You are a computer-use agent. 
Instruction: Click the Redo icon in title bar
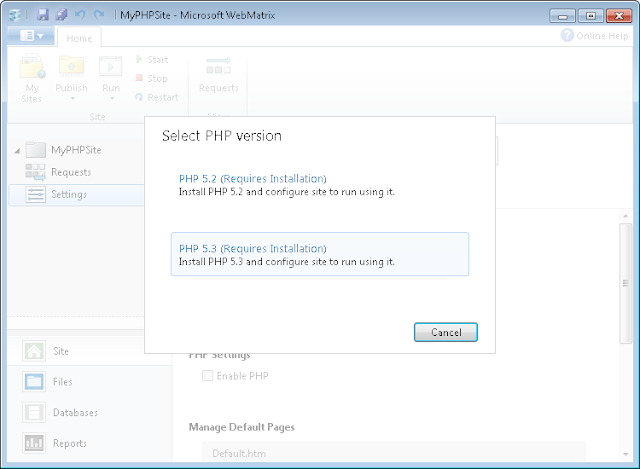(99, 15)
